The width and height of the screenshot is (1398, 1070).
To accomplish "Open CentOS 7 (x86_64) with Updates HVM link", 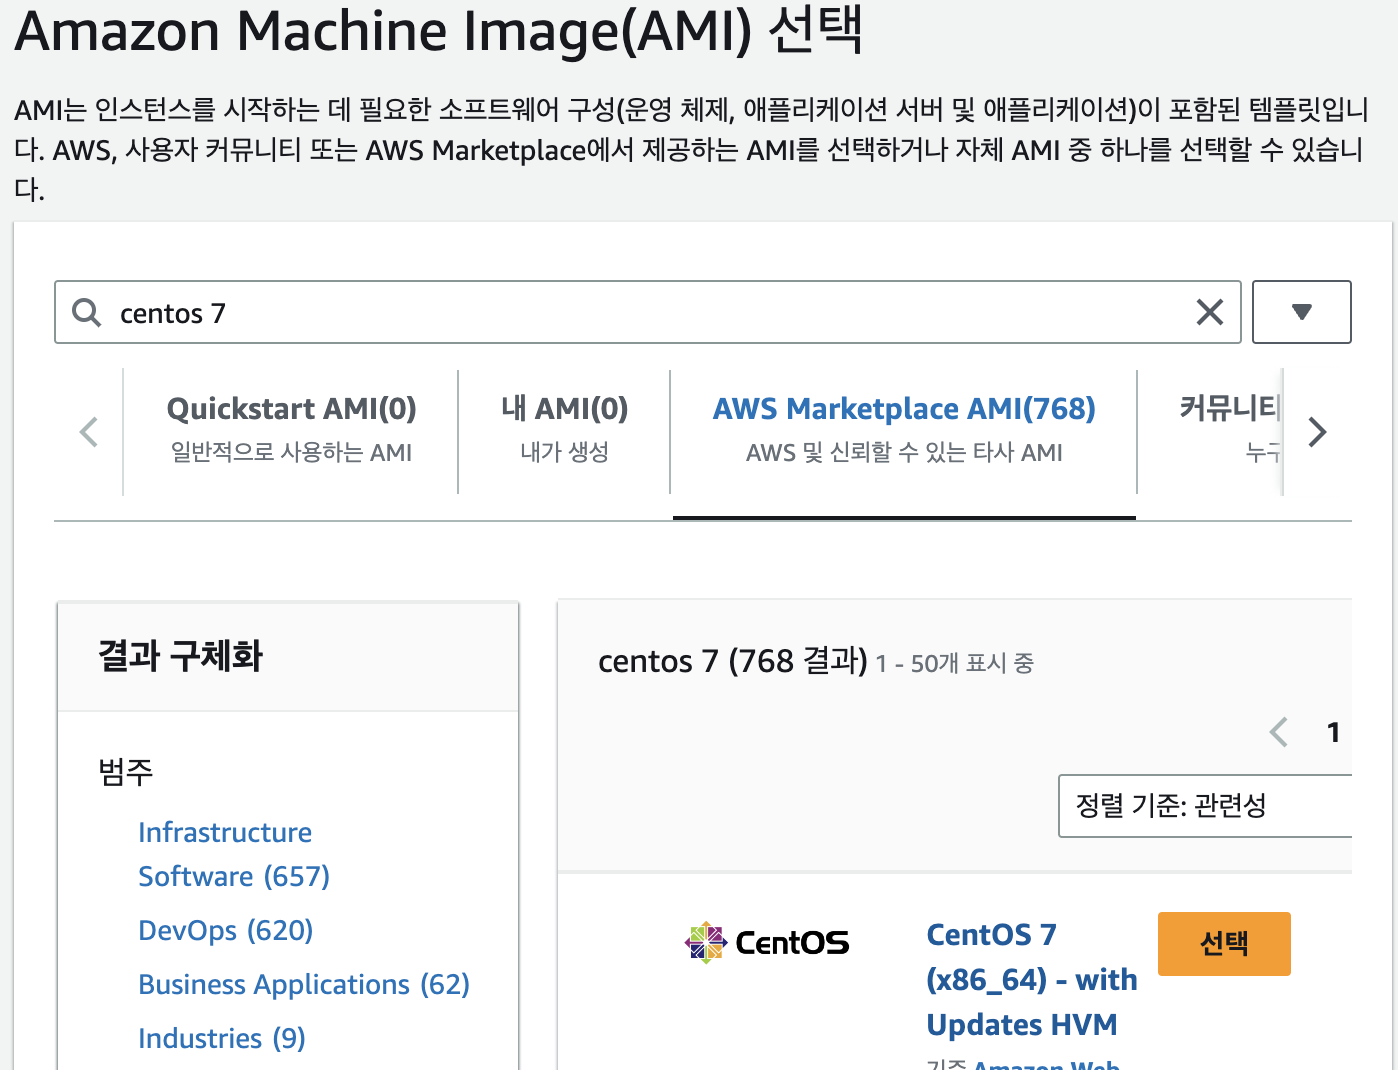I will (x=1031, y=979).
